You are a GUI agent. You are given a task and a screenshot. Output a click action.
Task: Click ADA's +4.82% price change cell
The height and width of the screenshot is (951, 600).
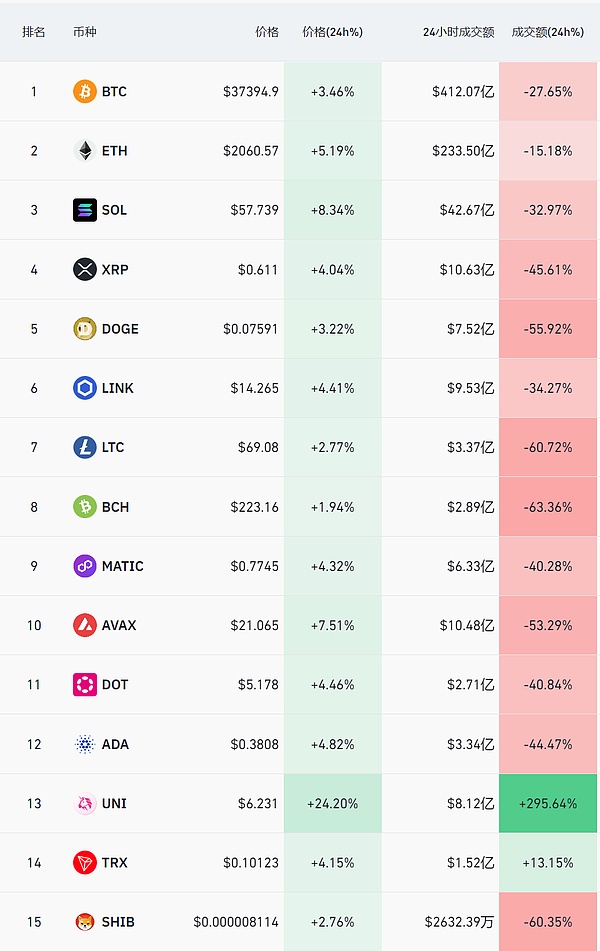(332, 744)
